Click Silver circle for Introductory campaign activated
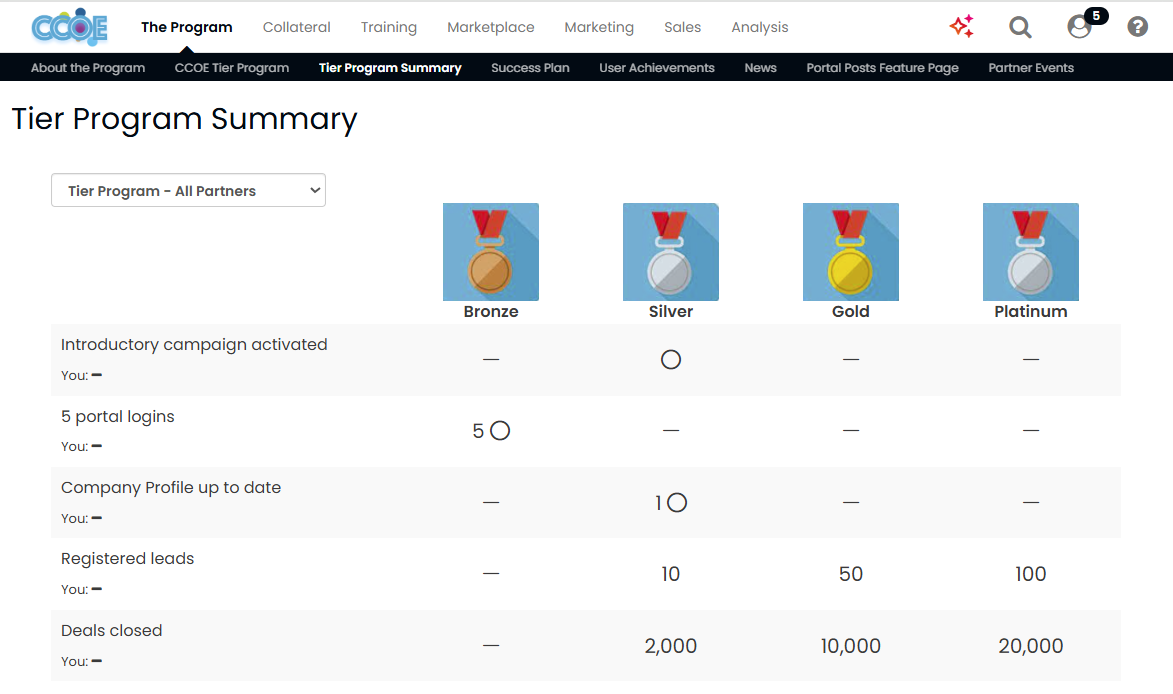The width and height of the screenshot is (1173, 694). click(671, 359)
